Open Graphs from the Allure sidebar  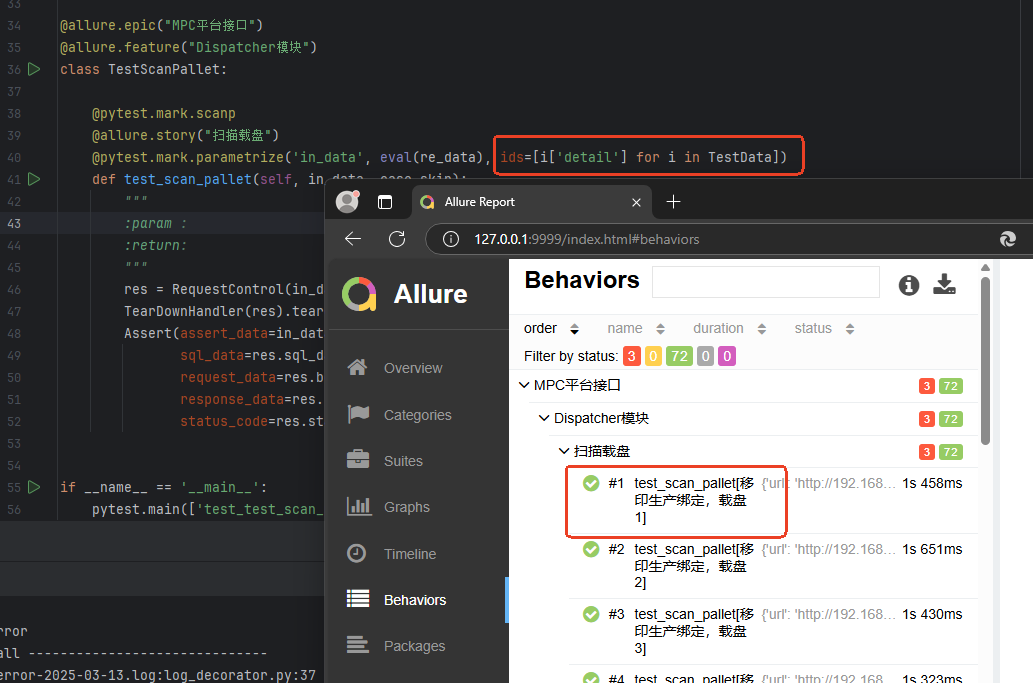[406, 507]
